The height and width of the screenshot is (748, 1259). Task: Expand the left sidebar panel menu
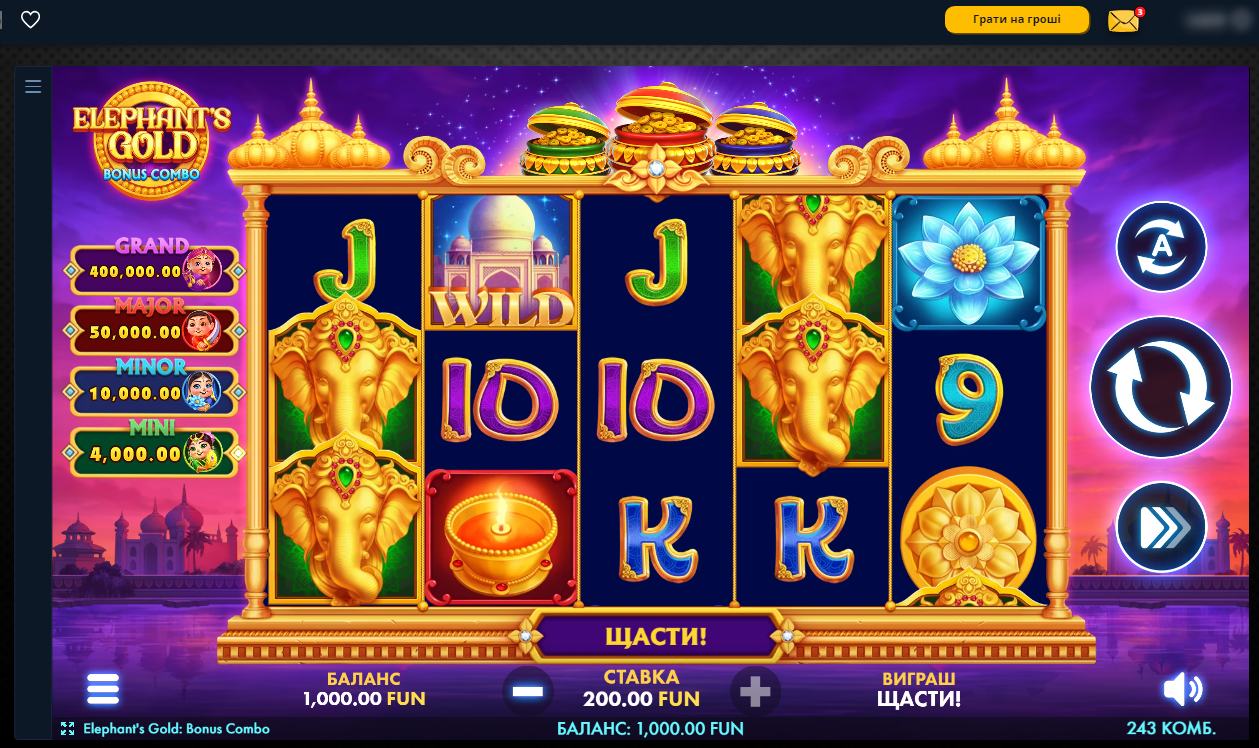click(33, 87)
